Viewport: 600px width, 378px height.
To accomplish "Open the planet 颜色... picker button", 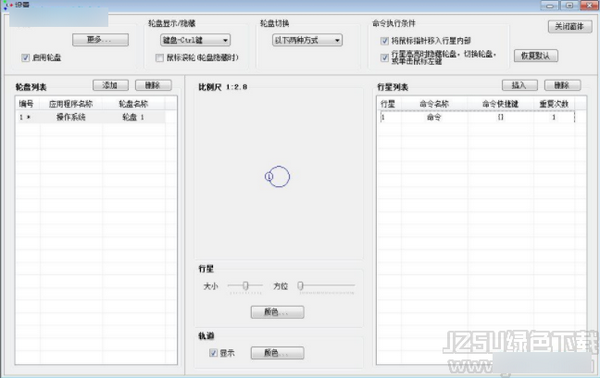I will coord(277,312).
